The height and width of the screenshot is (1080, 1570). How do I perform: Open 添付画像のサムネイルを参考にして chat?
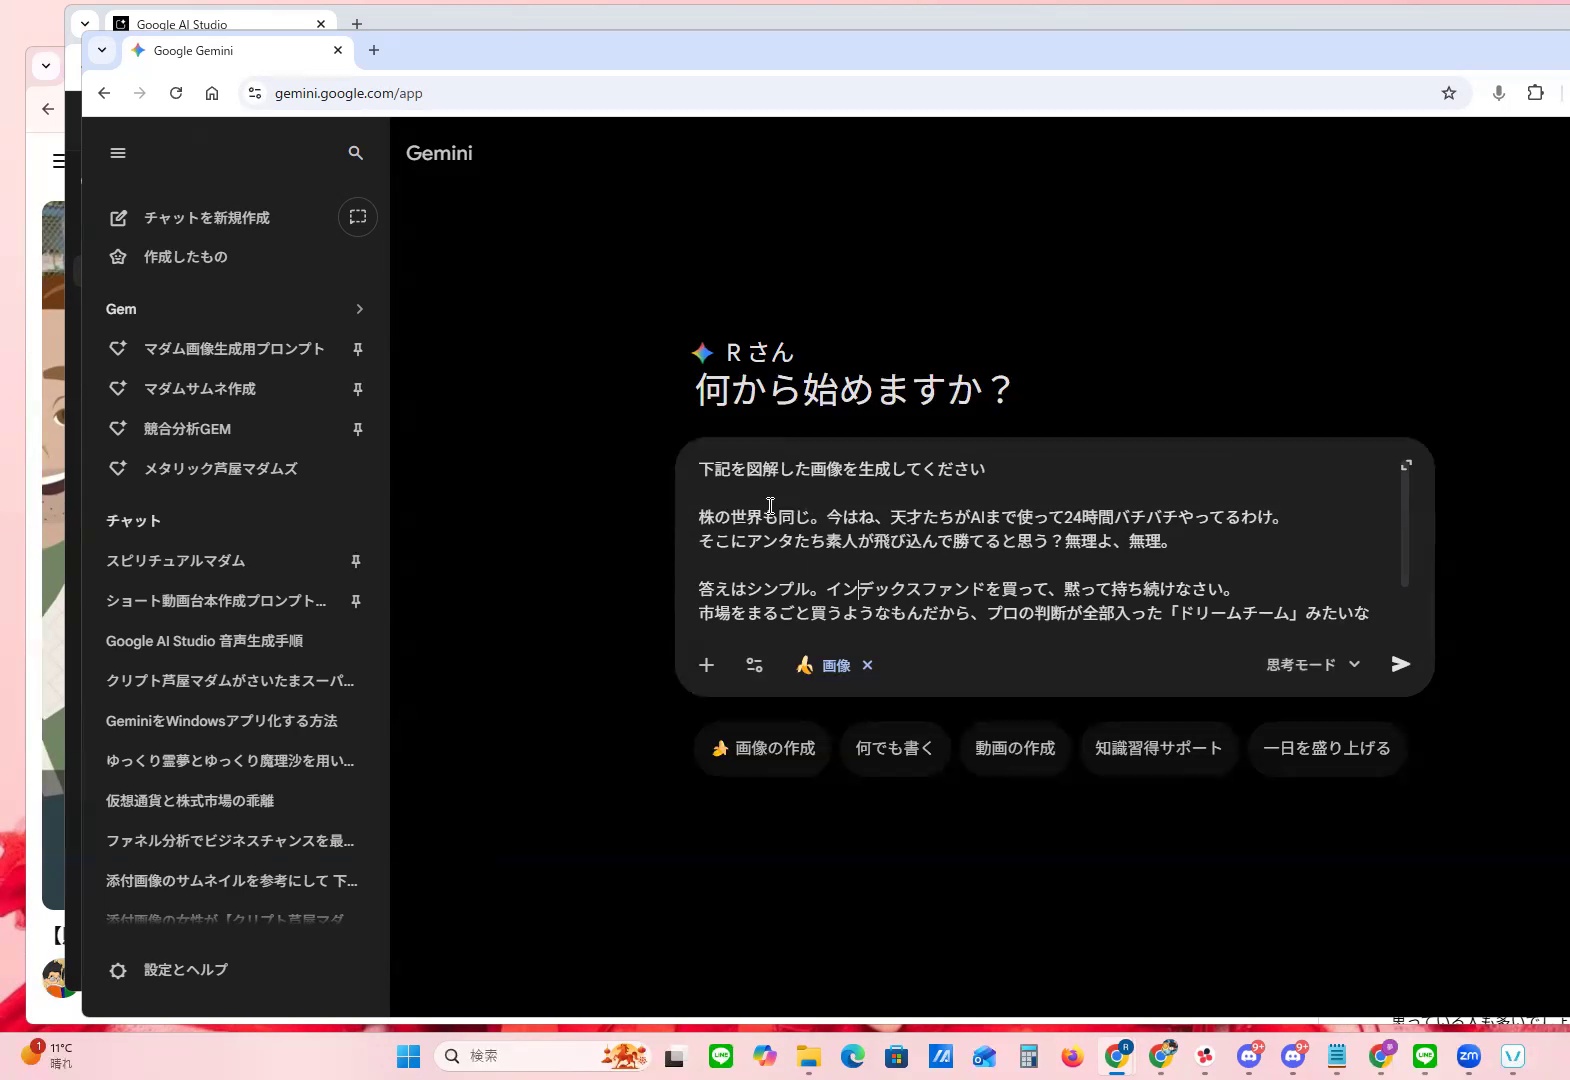(x=232, y=881)
